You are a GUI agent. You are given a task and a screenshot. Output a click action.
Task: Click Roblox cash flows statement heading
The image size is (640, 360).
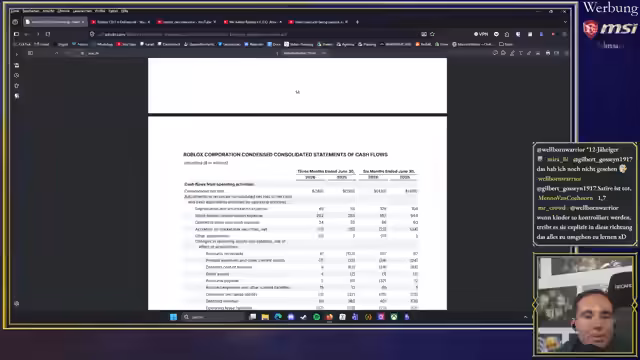[x=285, y=155]
